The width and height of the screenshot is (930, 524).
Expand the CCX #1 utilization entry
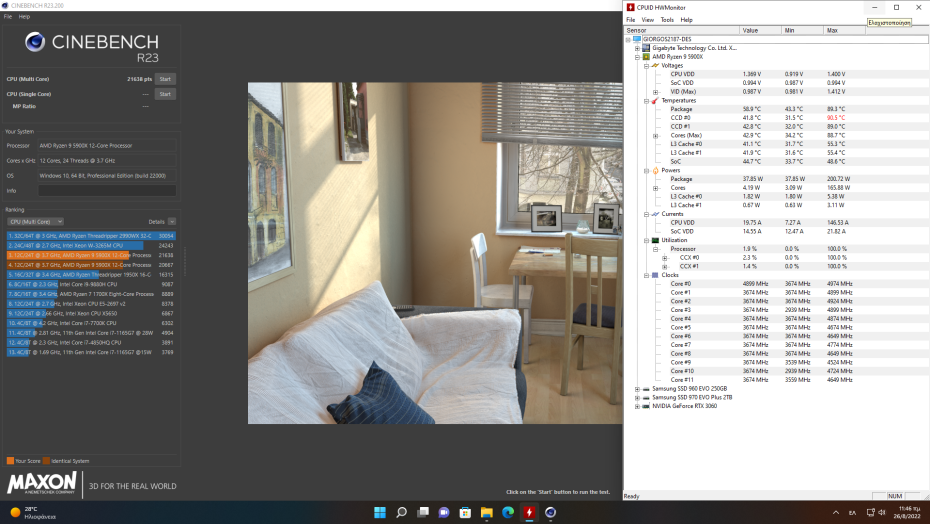(x=665, y=266)
